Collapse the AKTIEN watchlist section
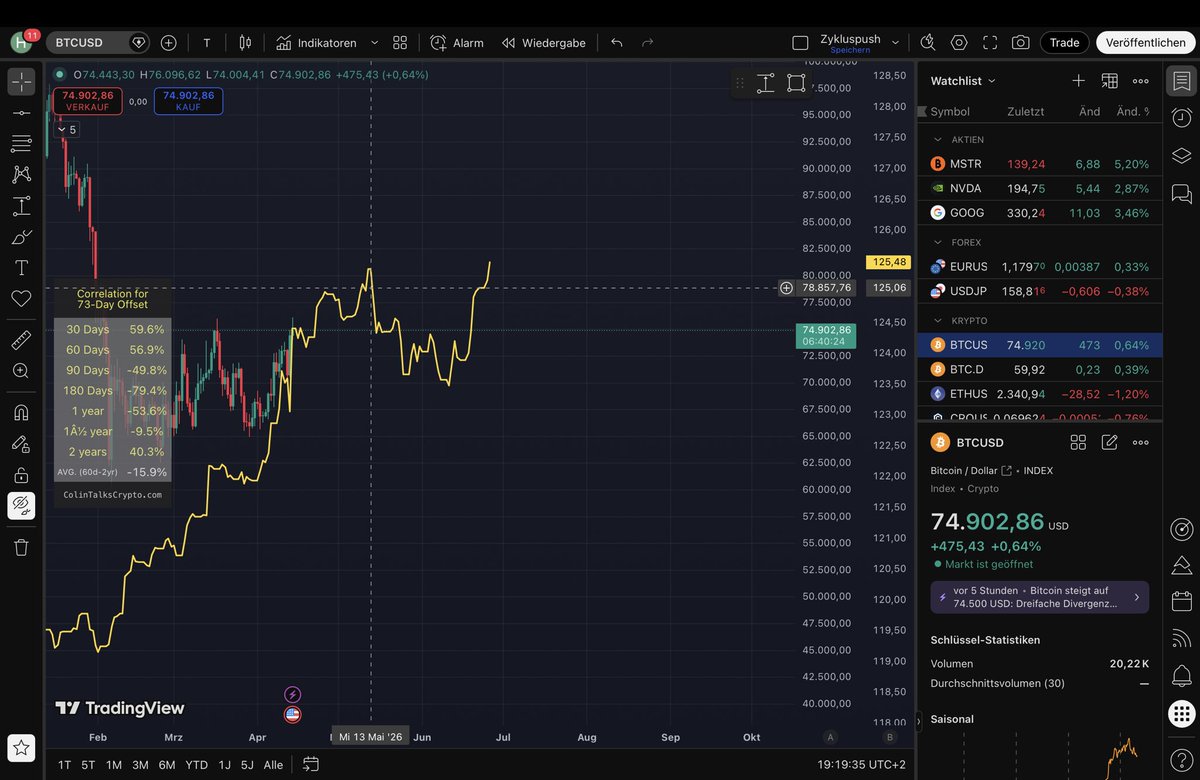 tap(938, 140)
